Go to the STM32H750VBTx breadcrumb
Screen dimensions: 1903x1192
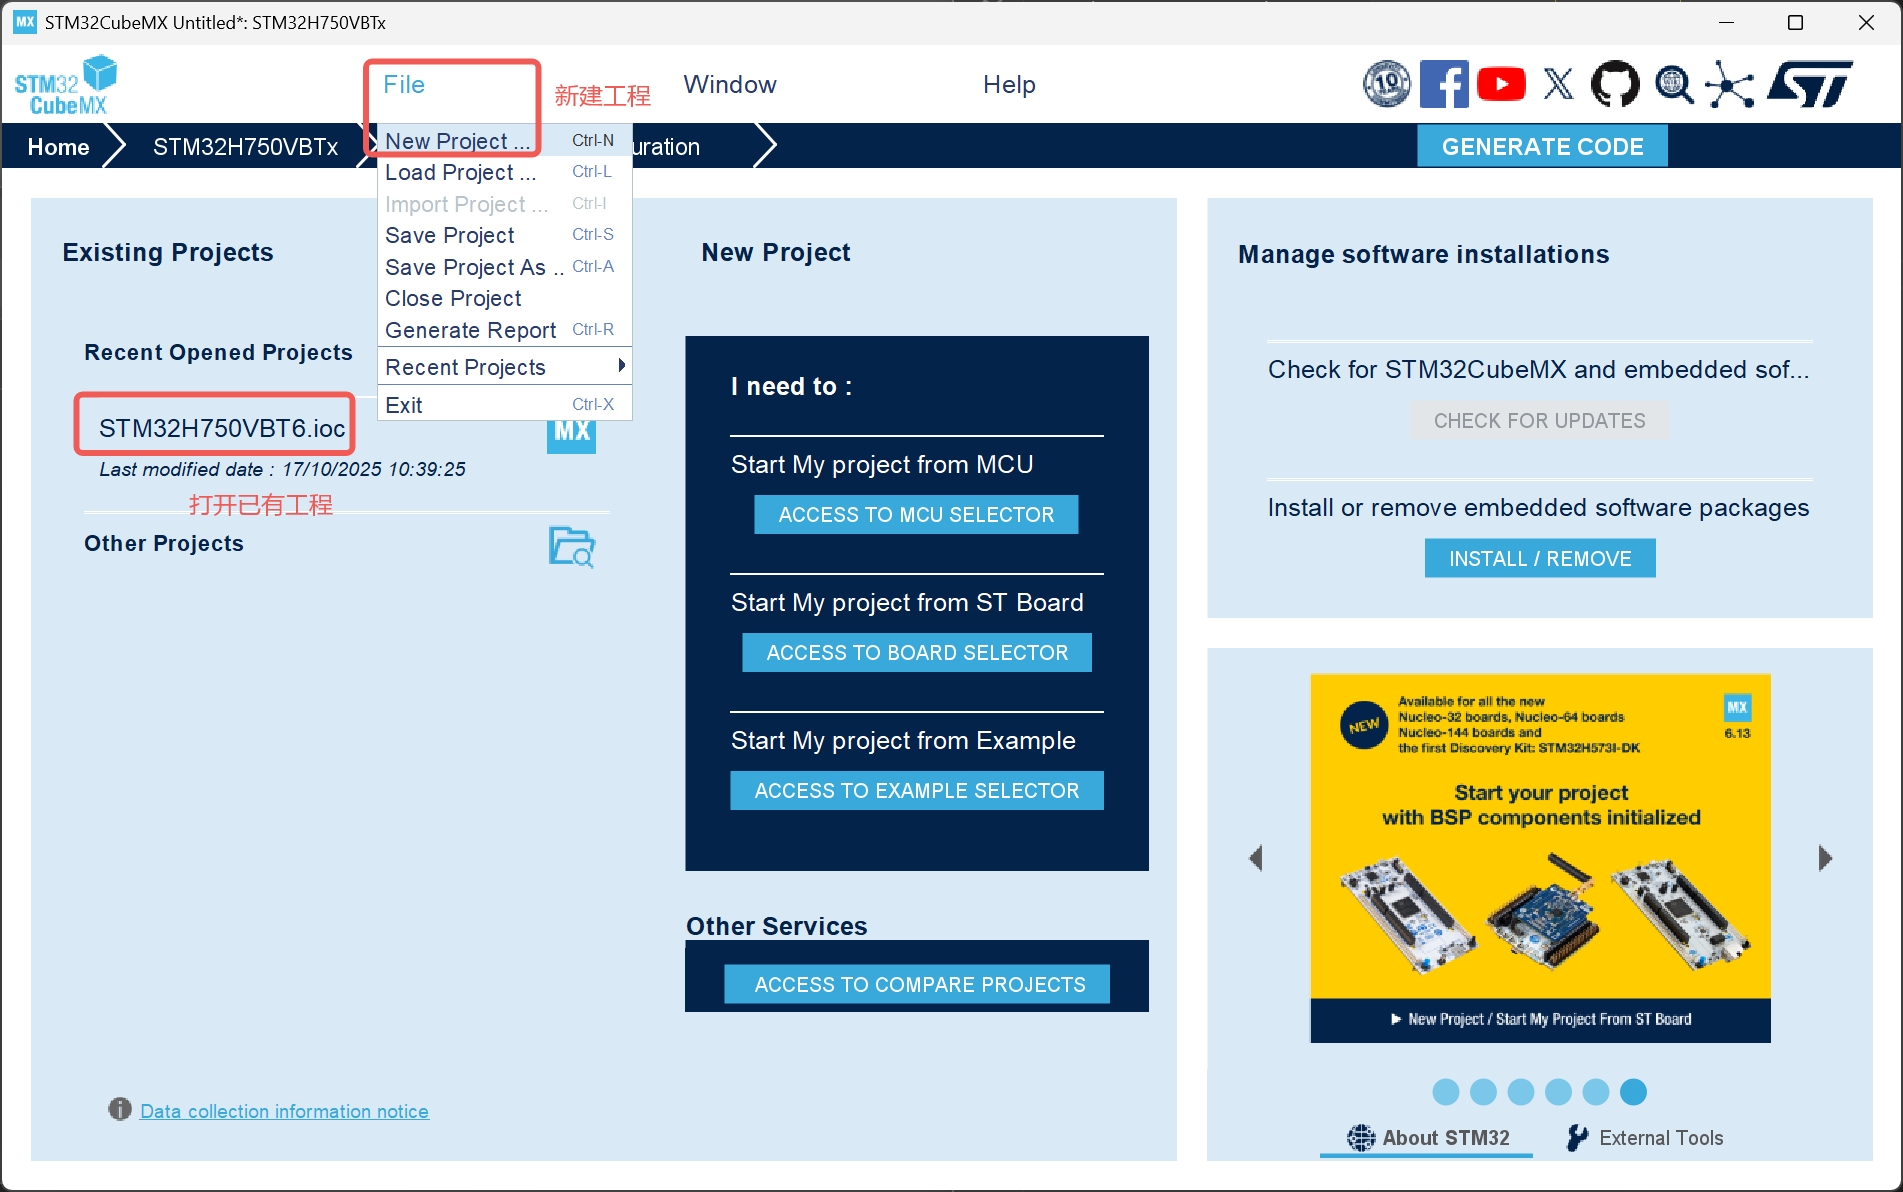245,147
